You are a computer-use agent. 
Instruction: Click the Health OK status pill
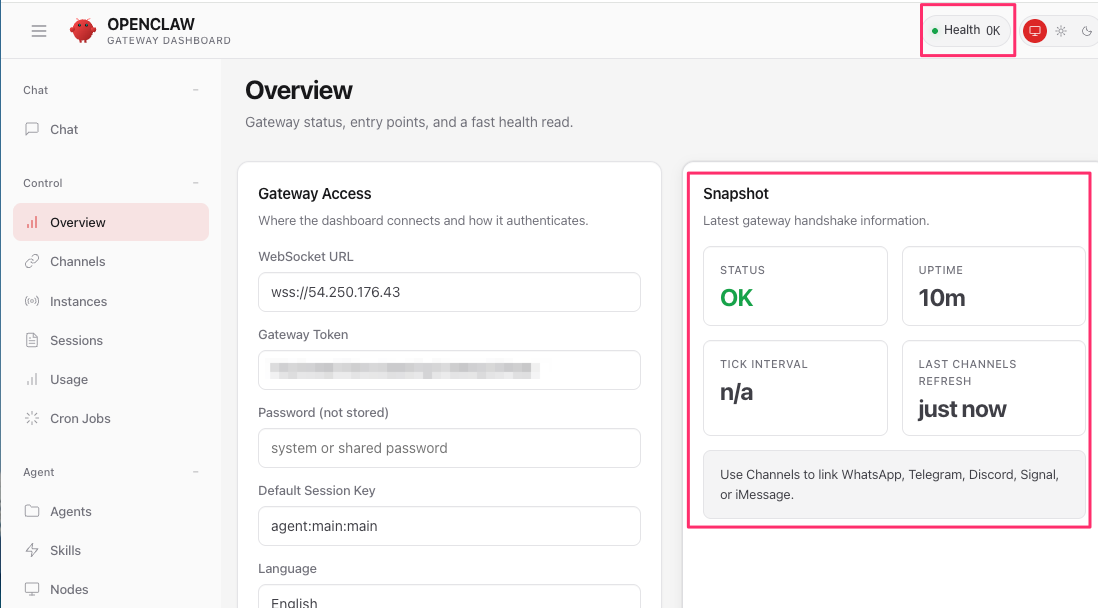(966, 31)
